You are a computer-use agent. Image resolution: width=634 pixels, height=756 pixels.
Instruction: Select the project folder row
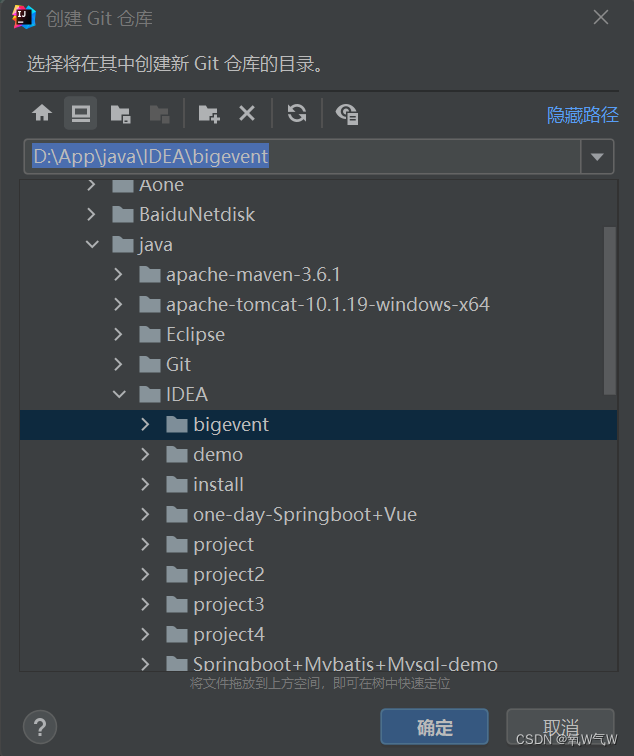(x=318, y=544)
